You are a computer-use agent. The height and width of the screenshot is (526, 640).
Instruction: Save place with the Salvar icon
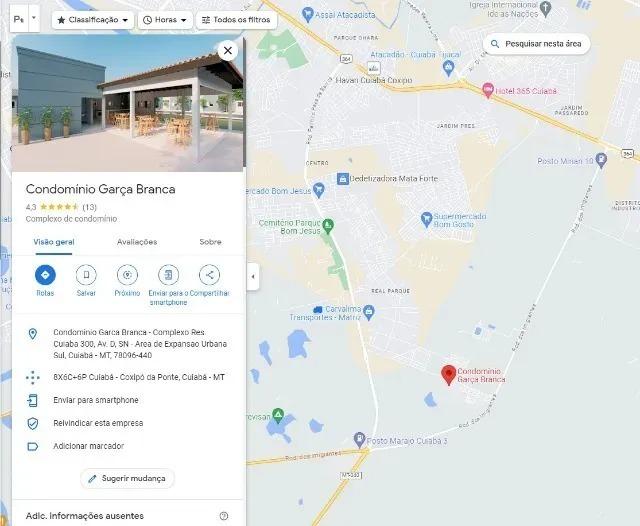pos(86,275)
